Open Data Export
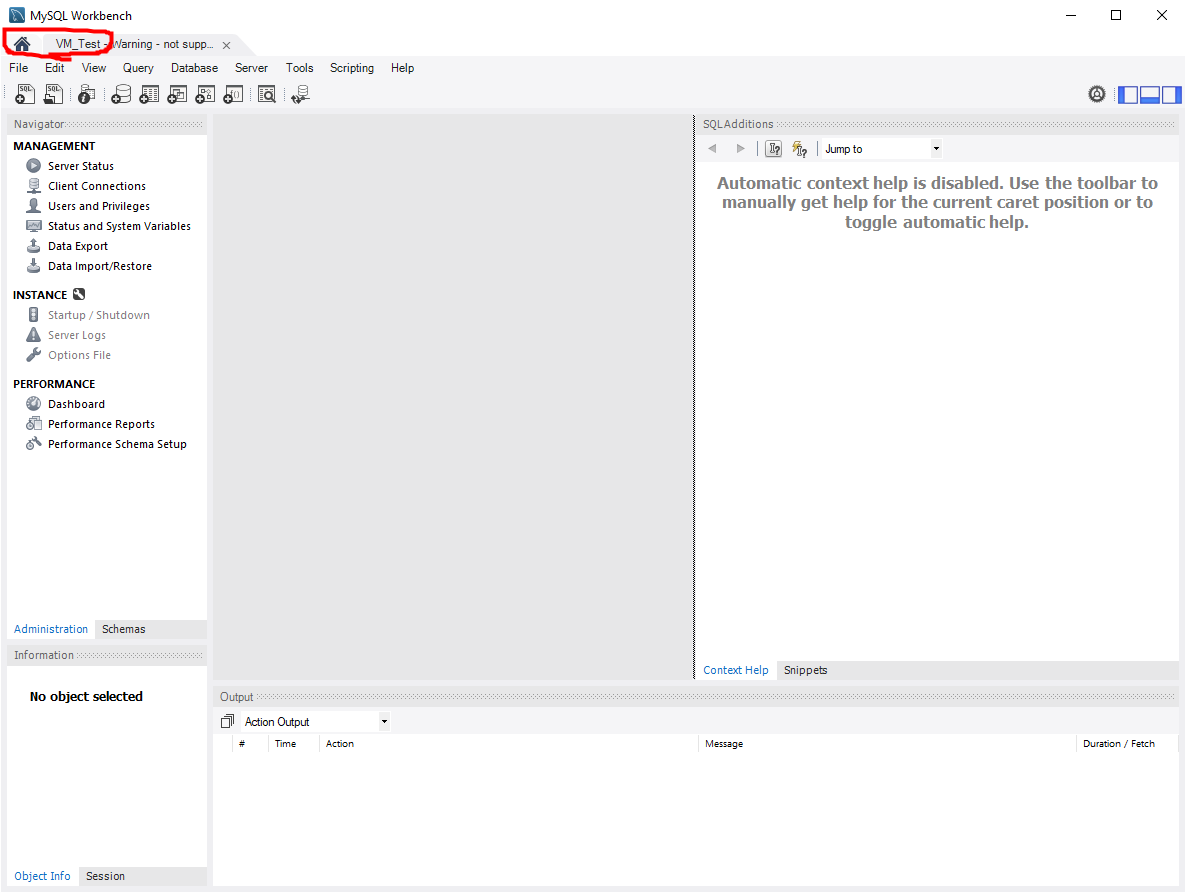 coord(78,246)
